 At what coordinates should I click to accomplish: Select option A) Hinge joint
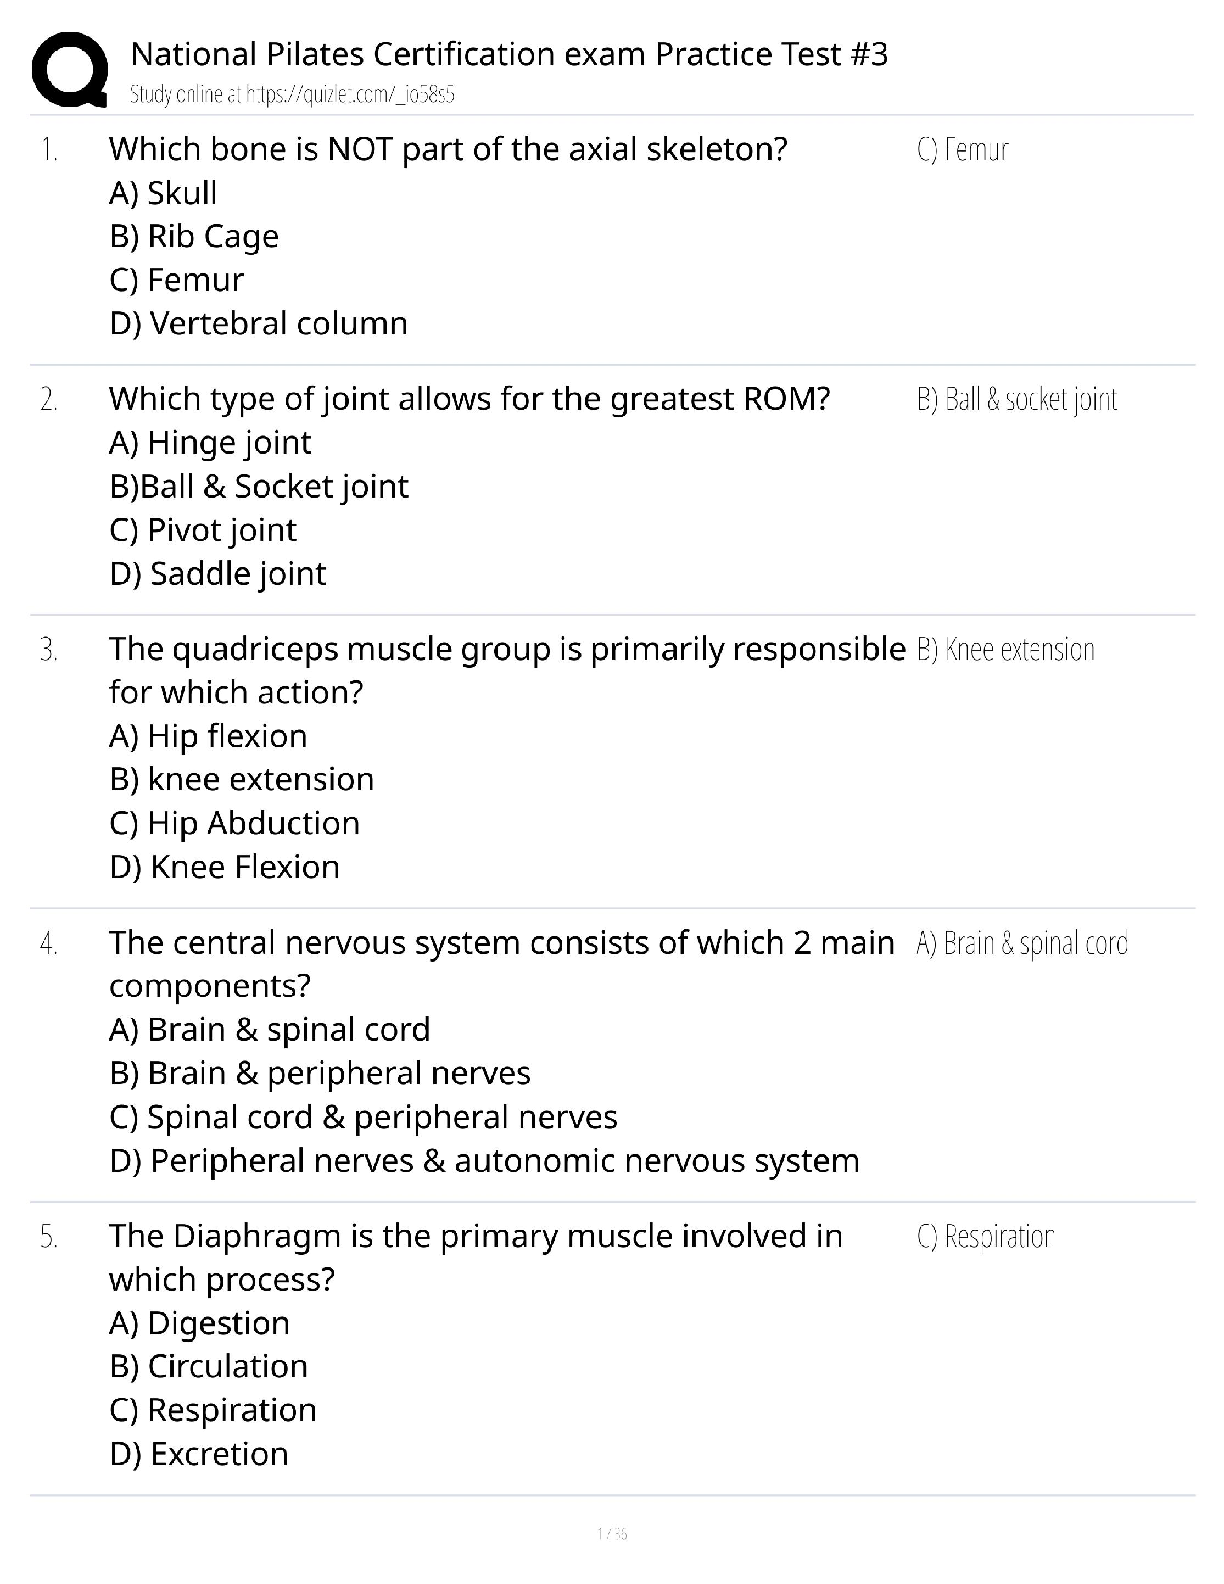[210, 443]
